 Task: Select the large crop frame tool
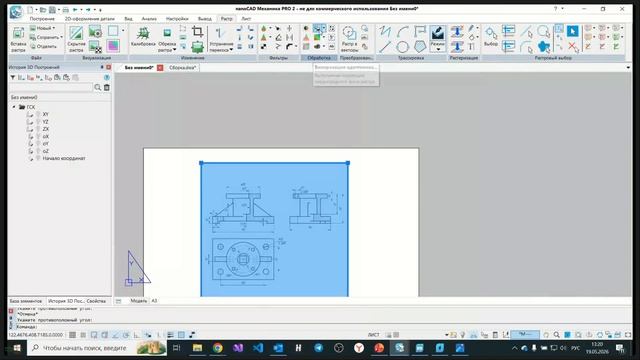(198, 31)
